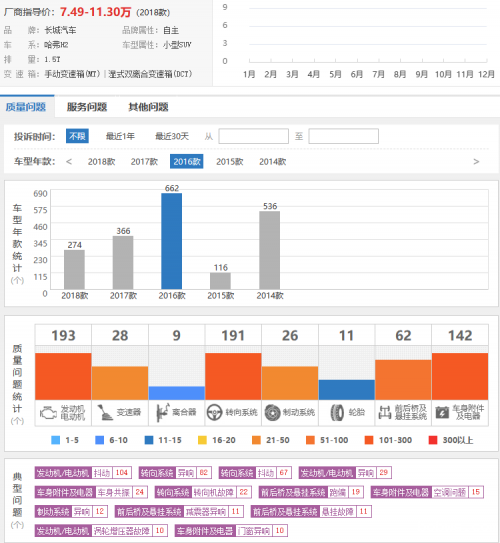The image size is (500, 543).
Task: Click the suspension system axle icon
Action: click(385, 412)
